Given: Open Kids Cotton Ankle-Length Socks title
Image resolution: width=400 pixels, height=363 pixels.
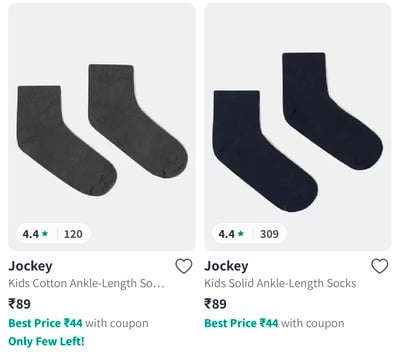Looking at the screenshot, I should (x=86, y=283).
